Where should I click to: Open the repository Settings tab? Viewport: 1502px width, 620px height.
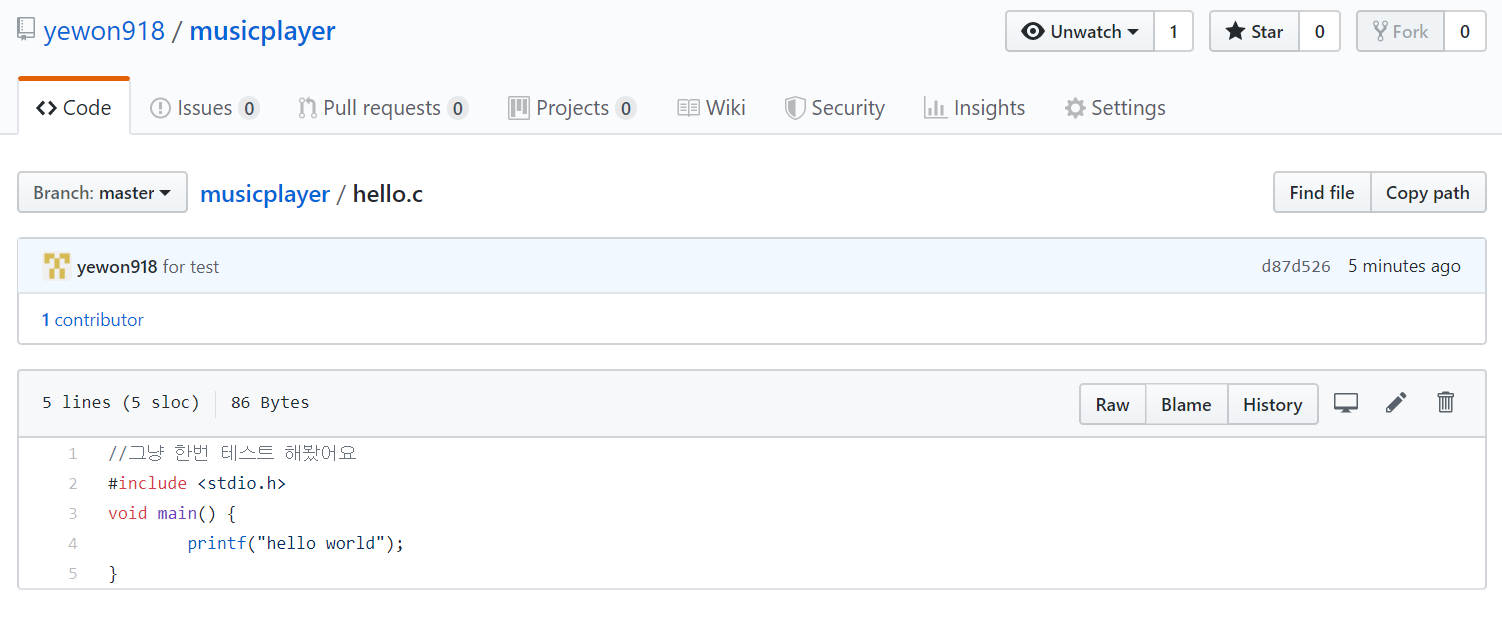[x=1115, y=107]
